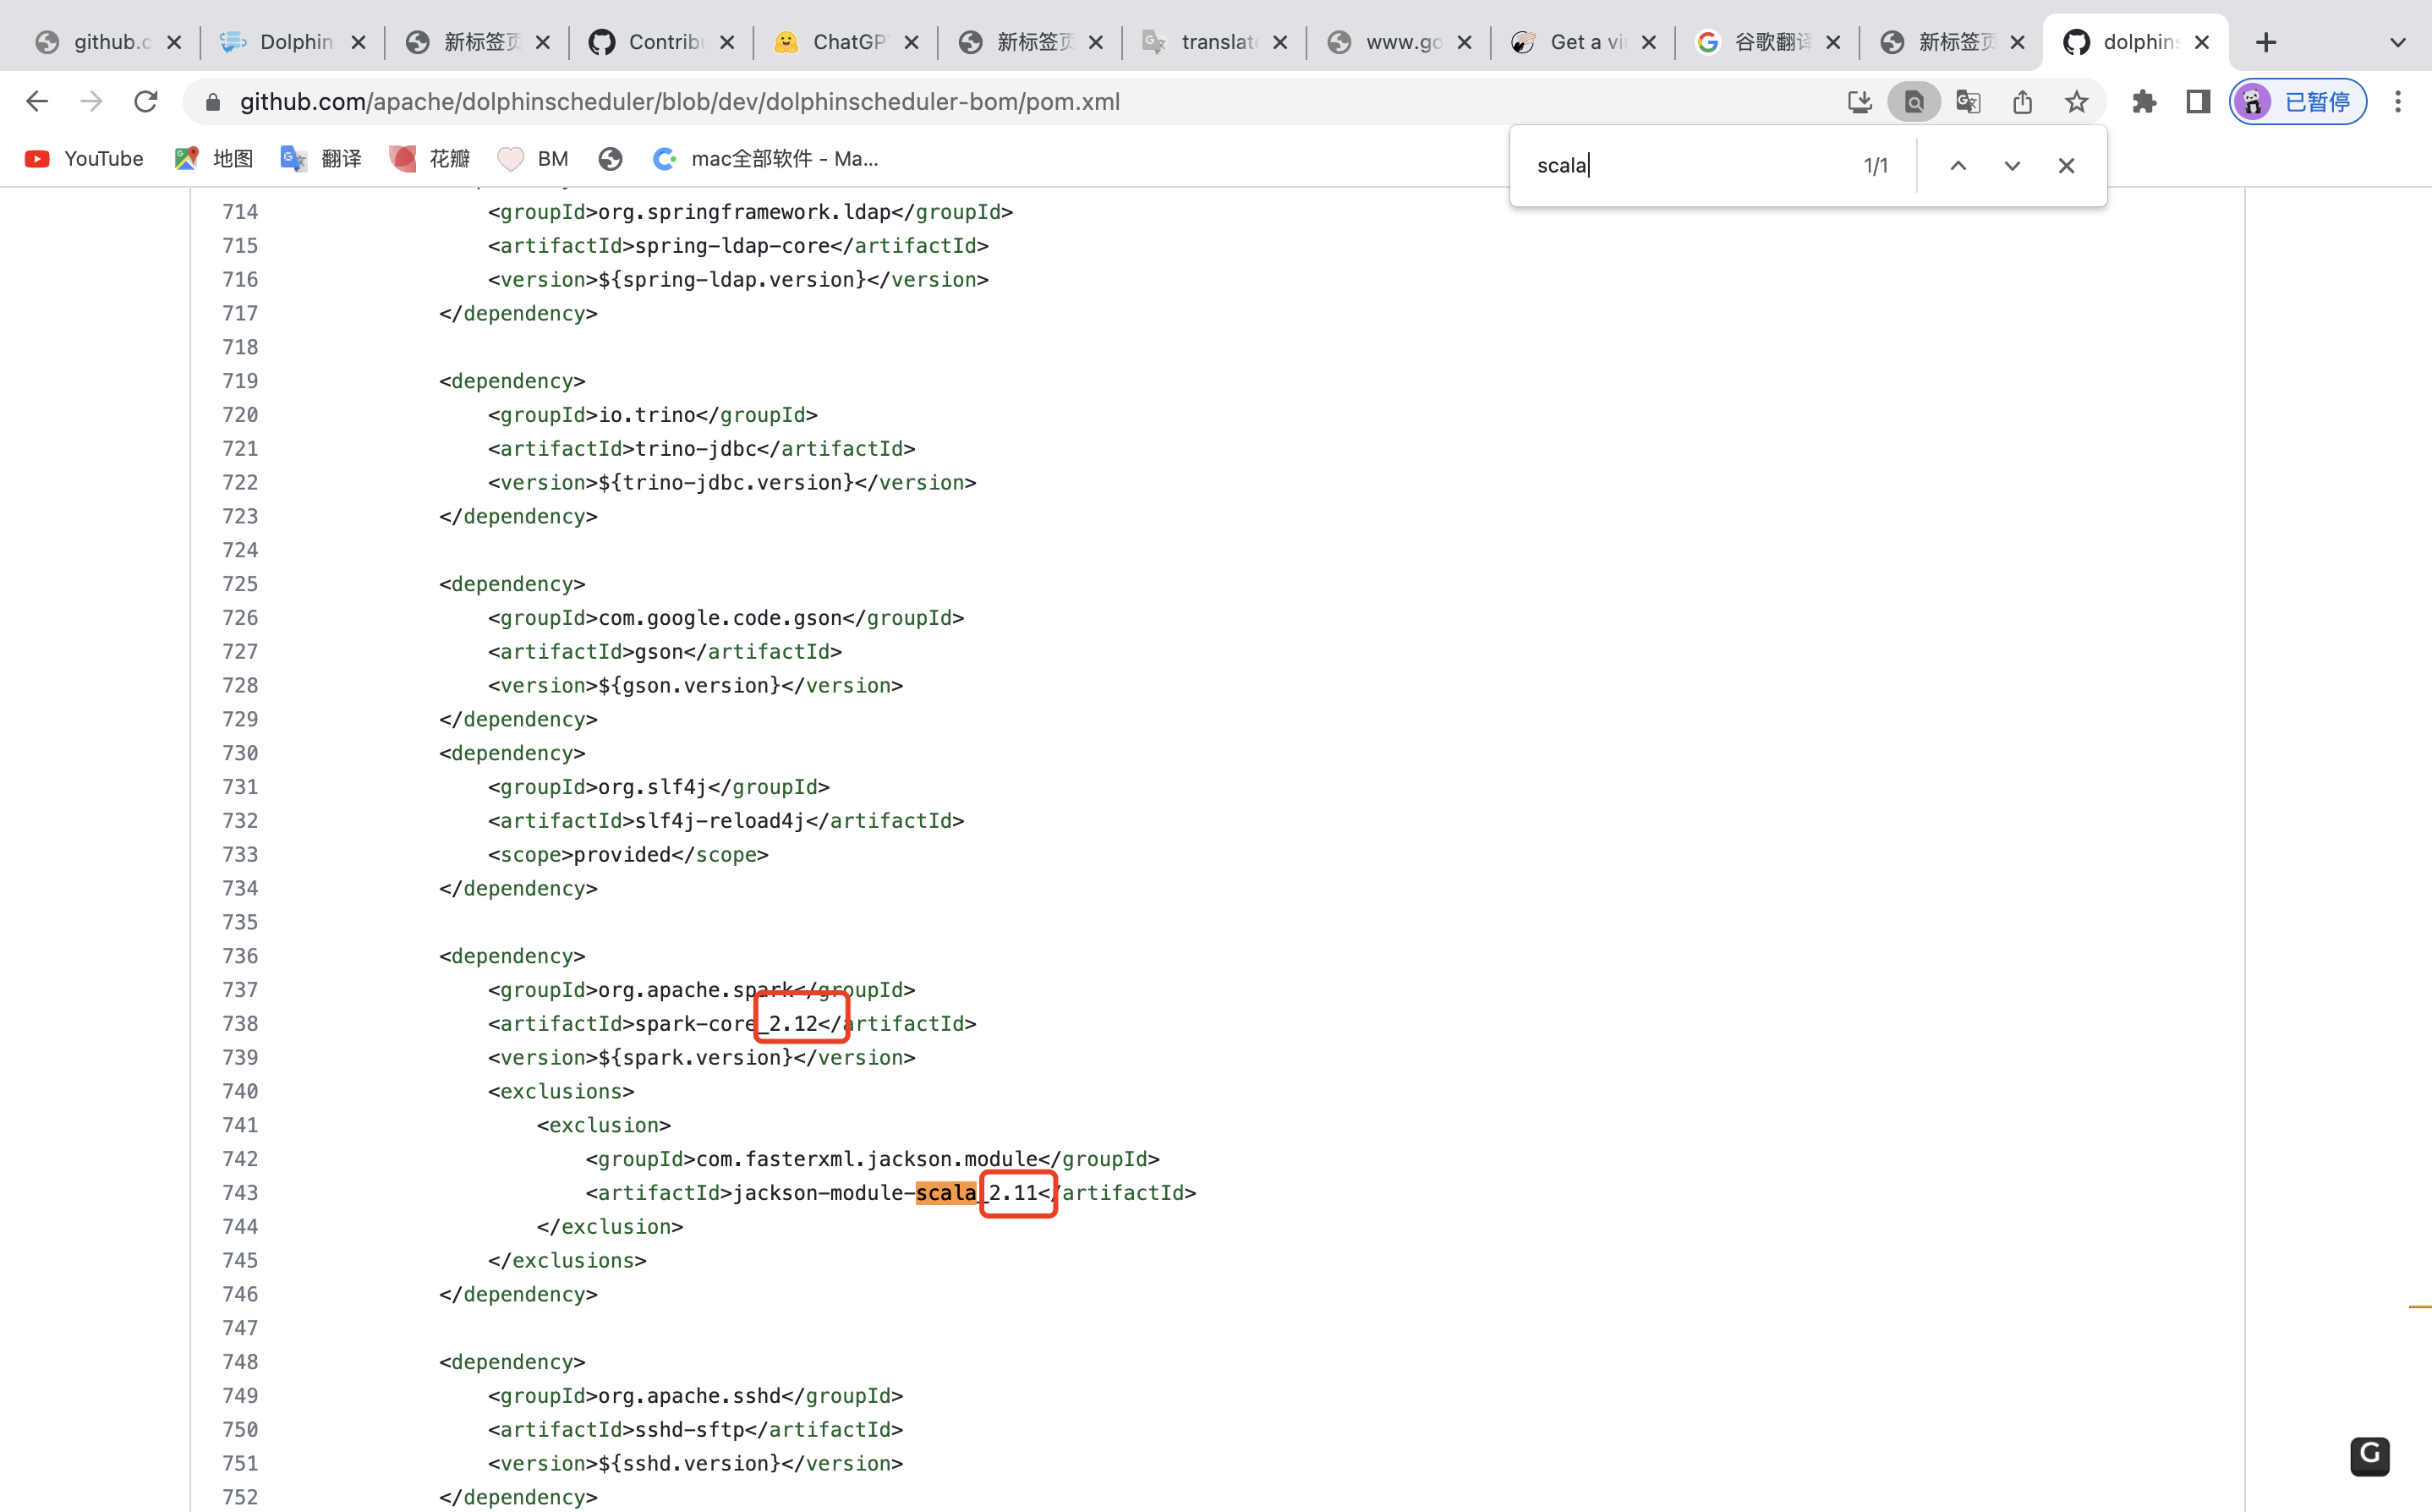This screenshot has width=2432, height=1512.
Task: Open the browser extensions puzzle icon
Action: point(2144,101)
